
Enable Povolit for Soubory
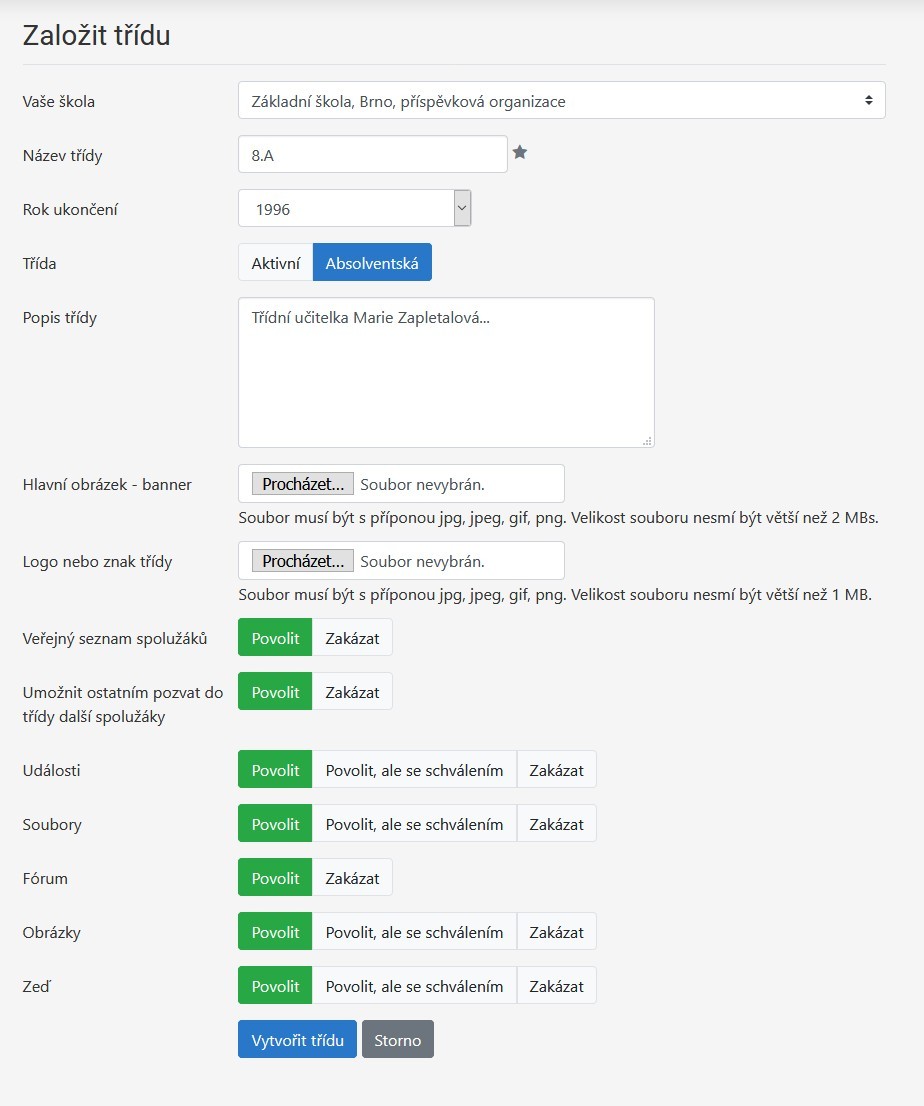click(275, 824)
